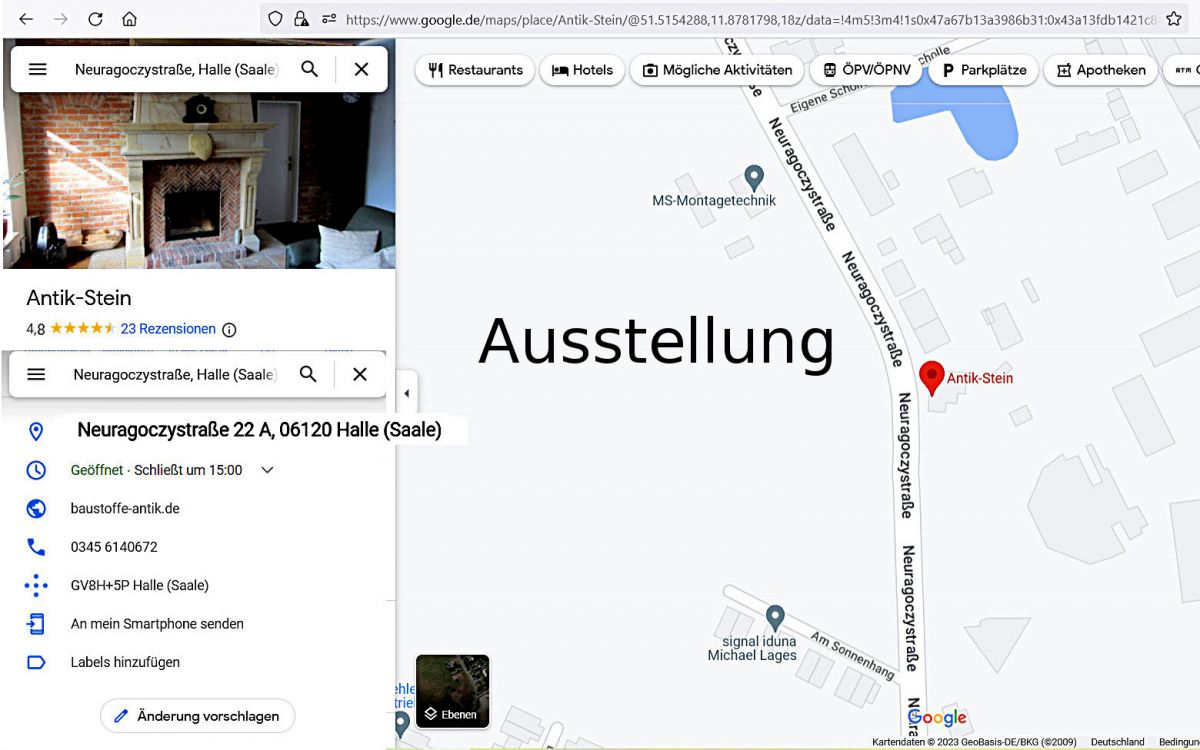Select the ÖPV/ÖPNV filter chip
1200x750 pixels.
pyautogui.click(x=866, y=70)
